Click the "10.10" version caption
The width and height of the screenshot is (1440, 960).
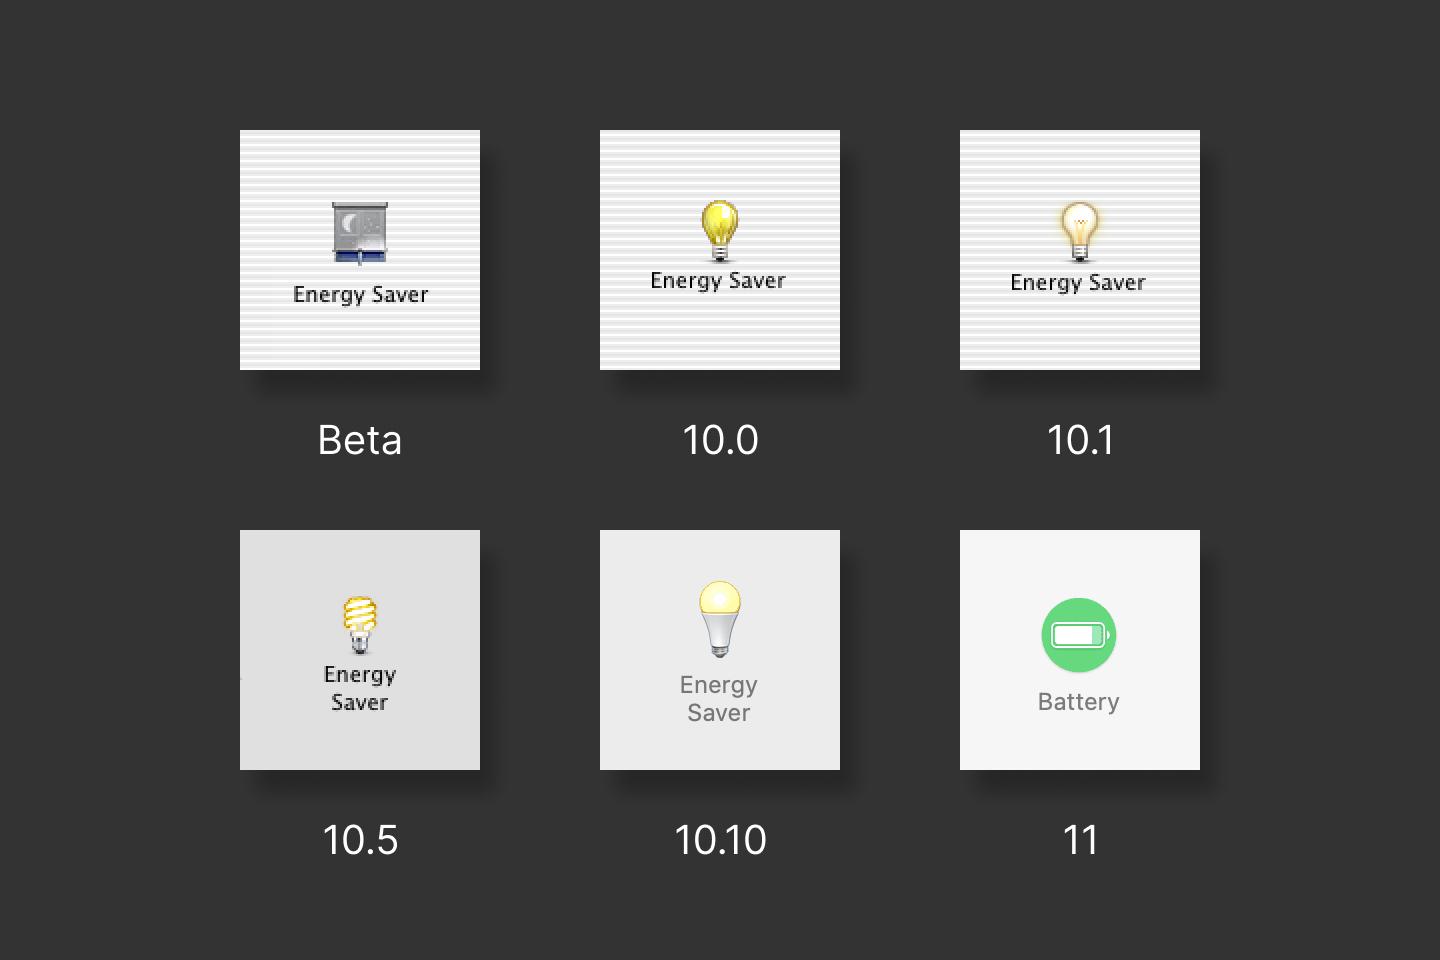click(x=720, y=840)
